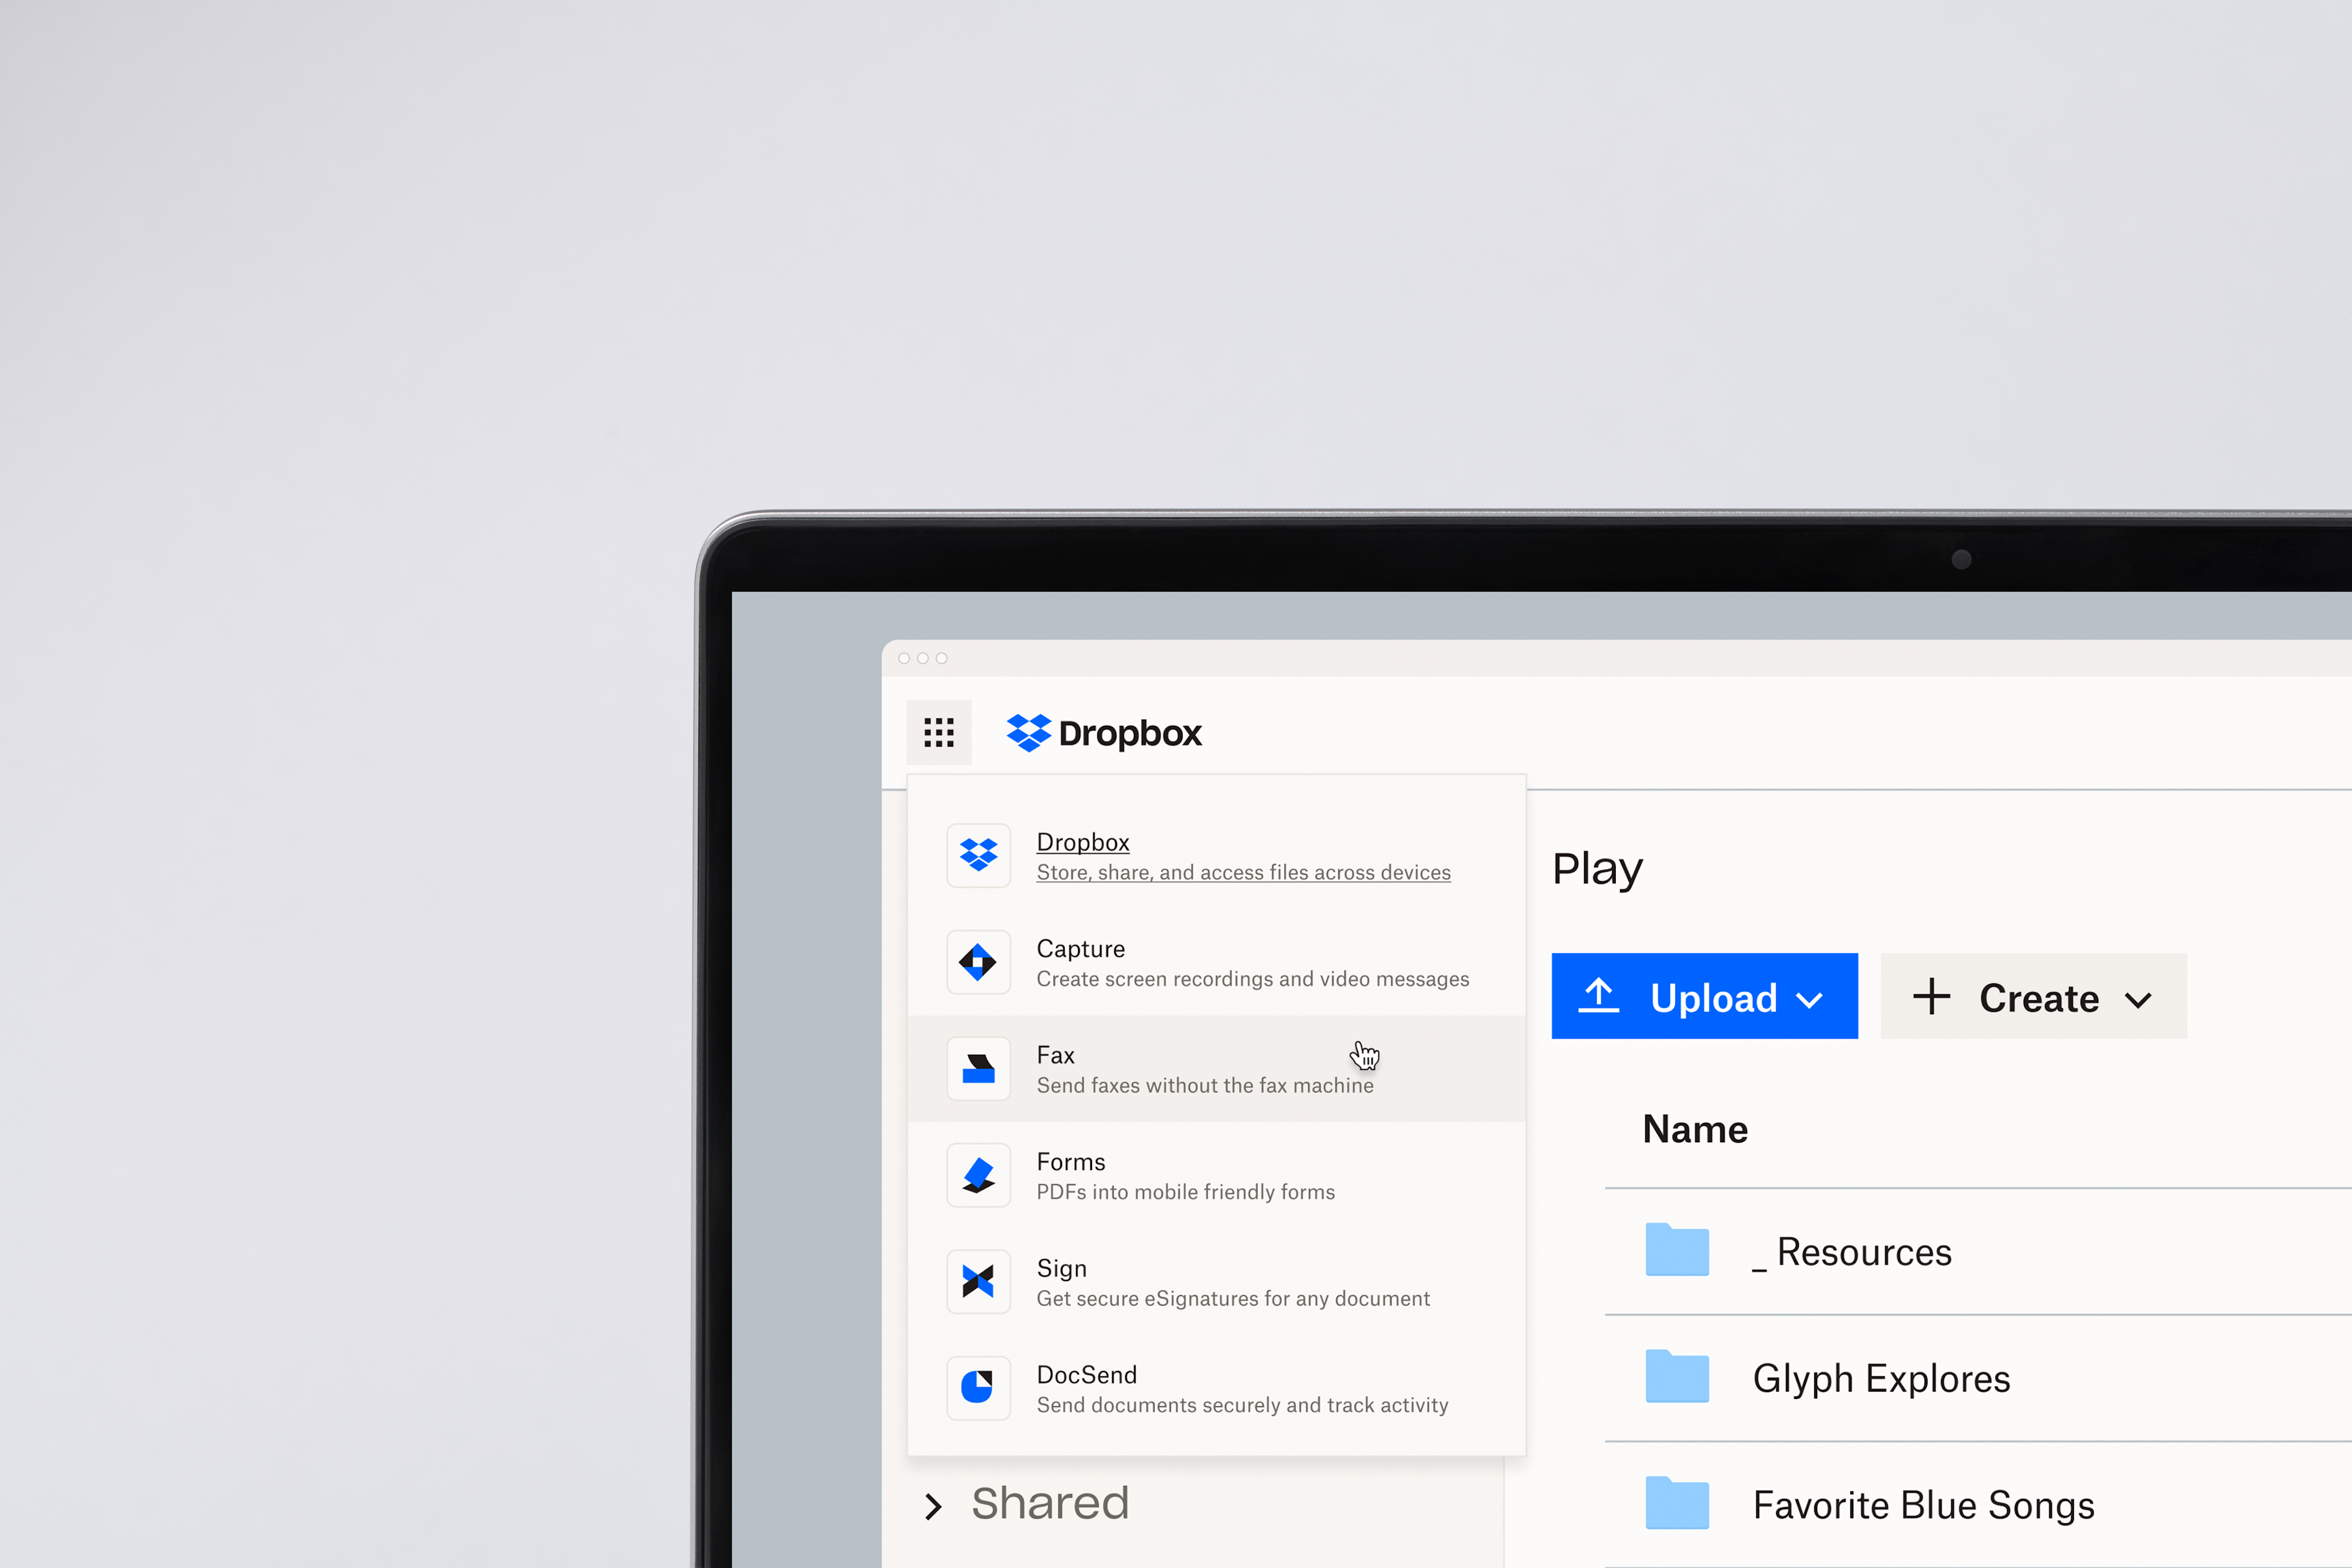Click the Sign app icon

coord(978,1282)
